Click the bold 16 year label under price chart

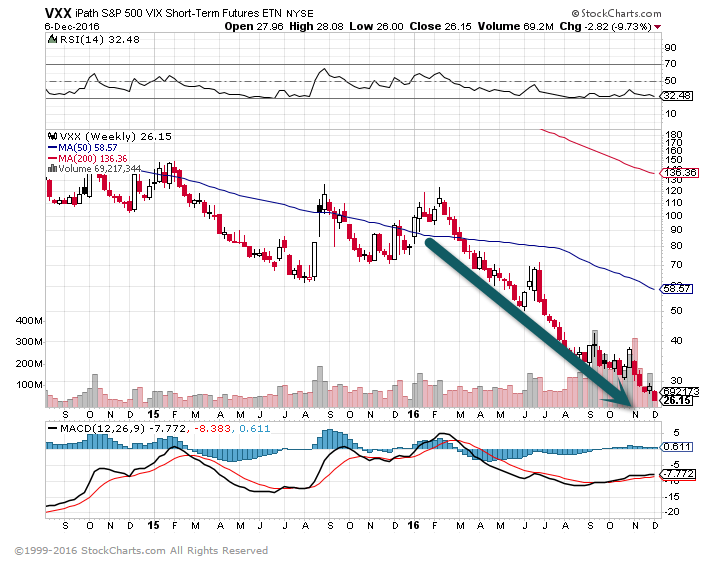click(x=413, y=414)
